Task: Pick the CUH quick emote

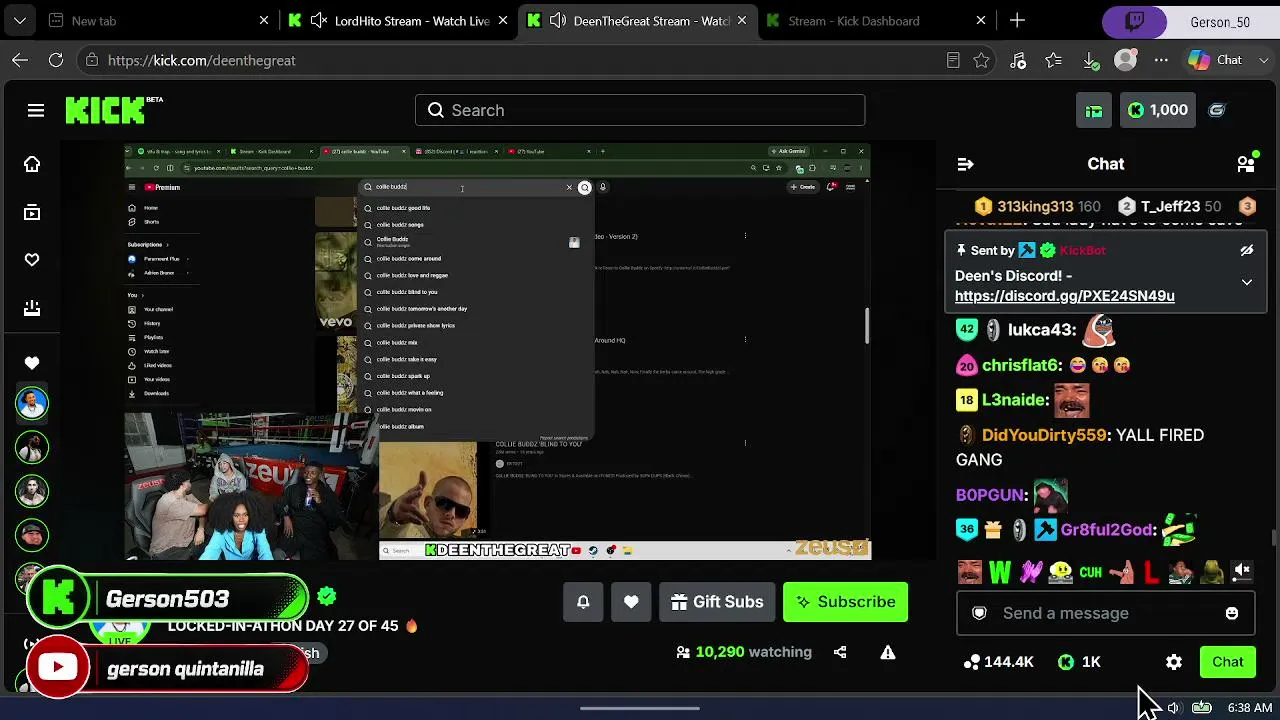Action: (1090, 572)
